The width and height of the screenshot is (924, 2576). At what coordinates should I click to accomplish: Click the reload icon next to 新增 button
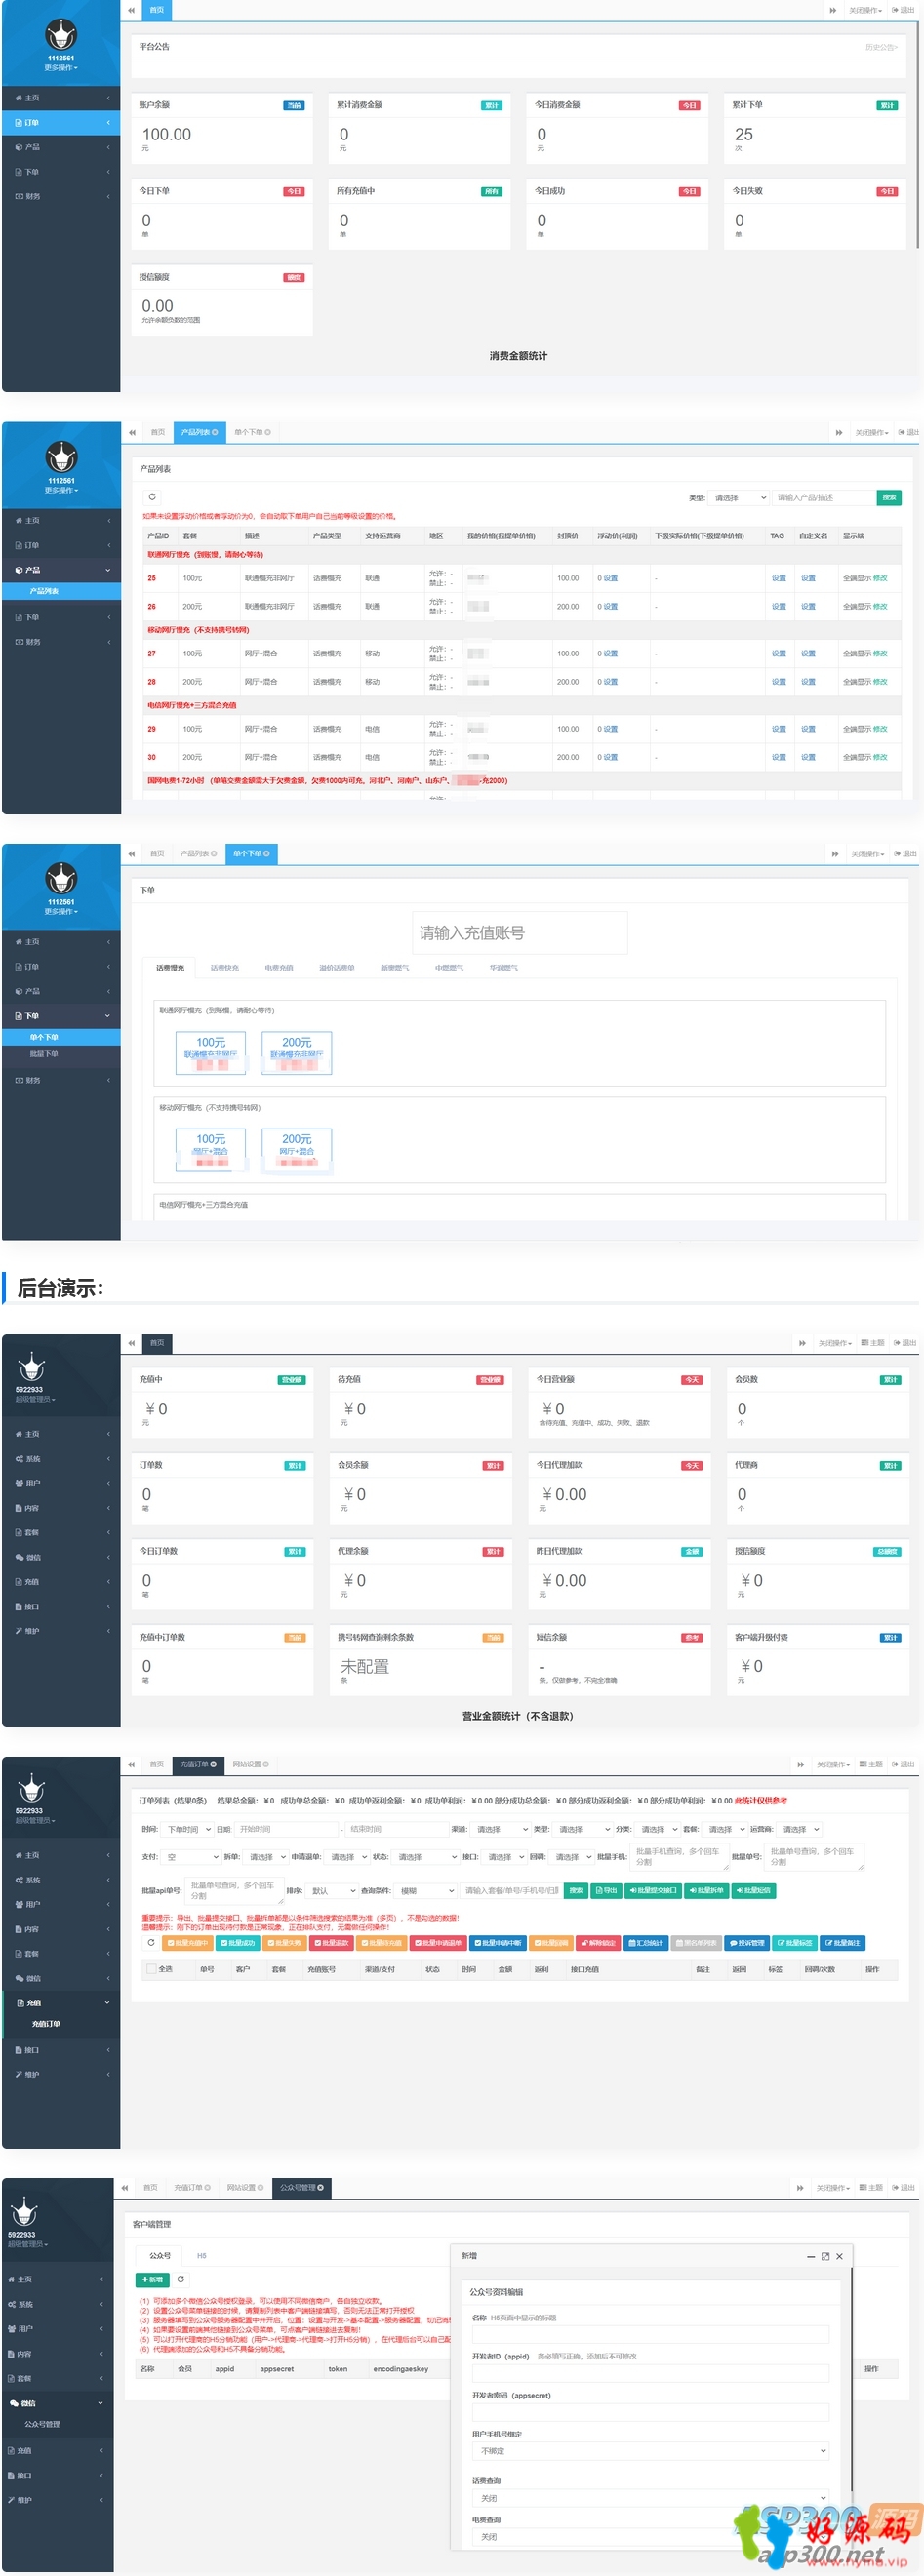(x=181, y=2279)
